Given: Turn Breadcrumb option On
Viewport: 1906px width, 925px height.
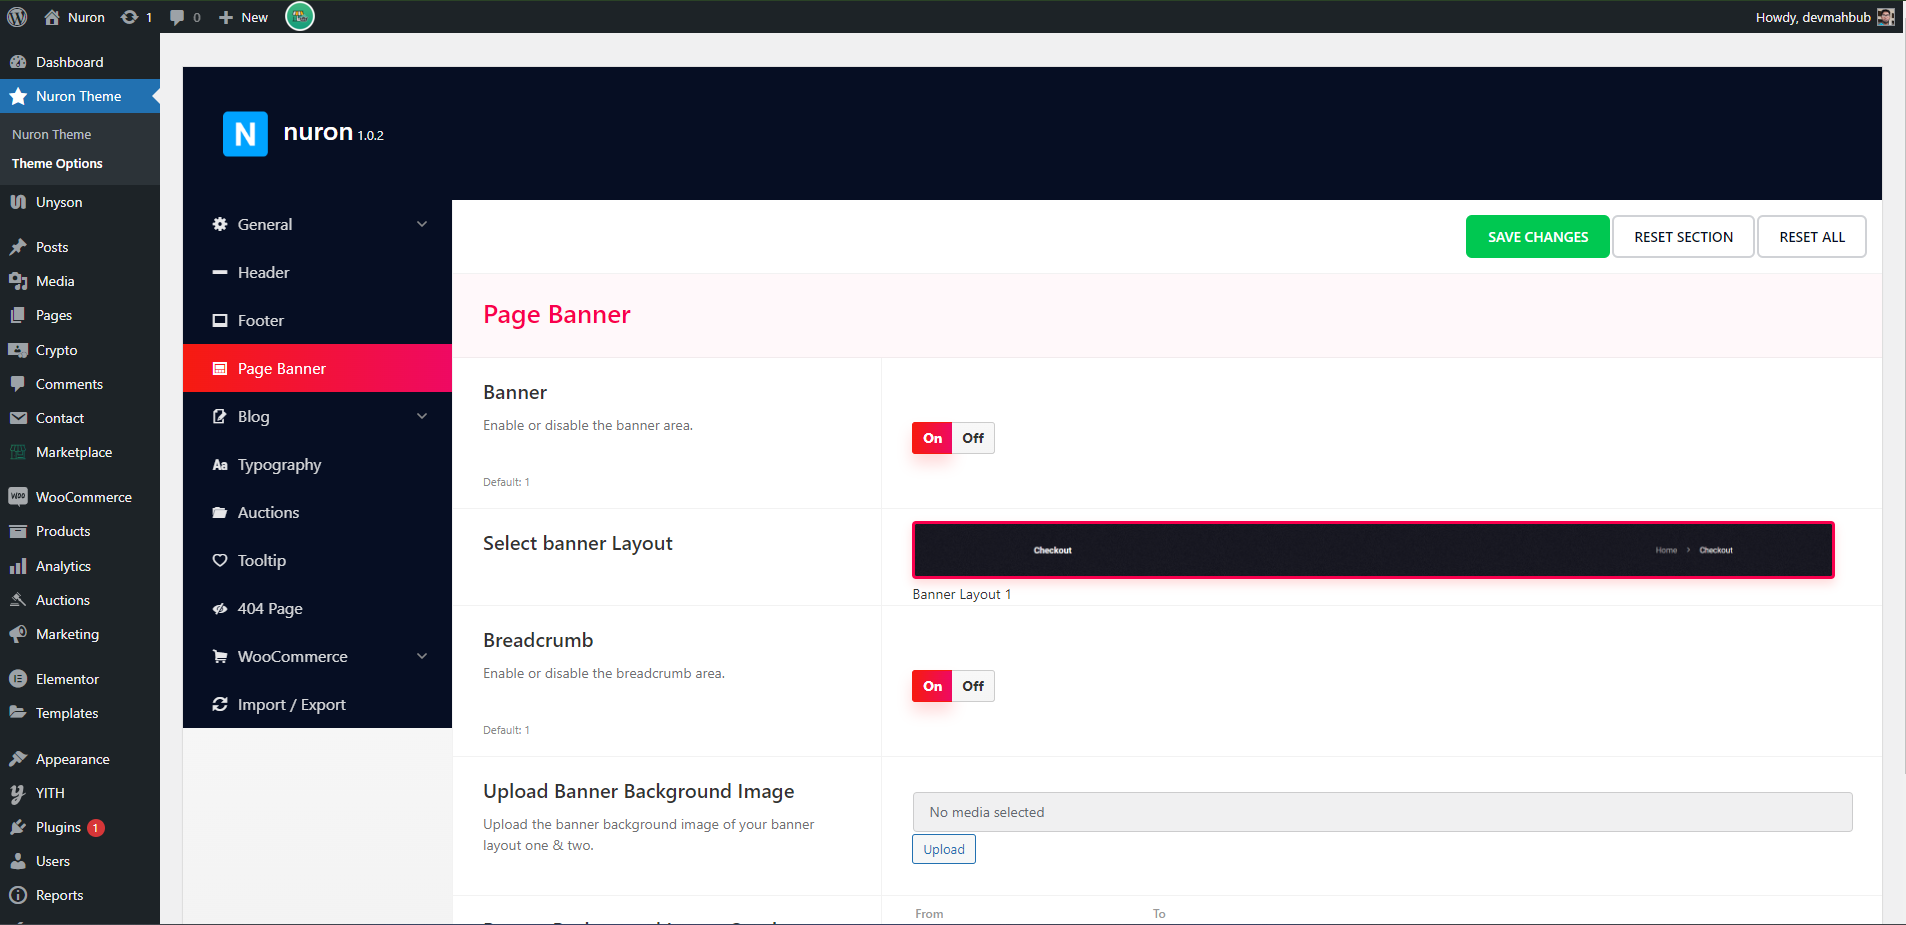Looking at the screenshot, I should [932, 686].
